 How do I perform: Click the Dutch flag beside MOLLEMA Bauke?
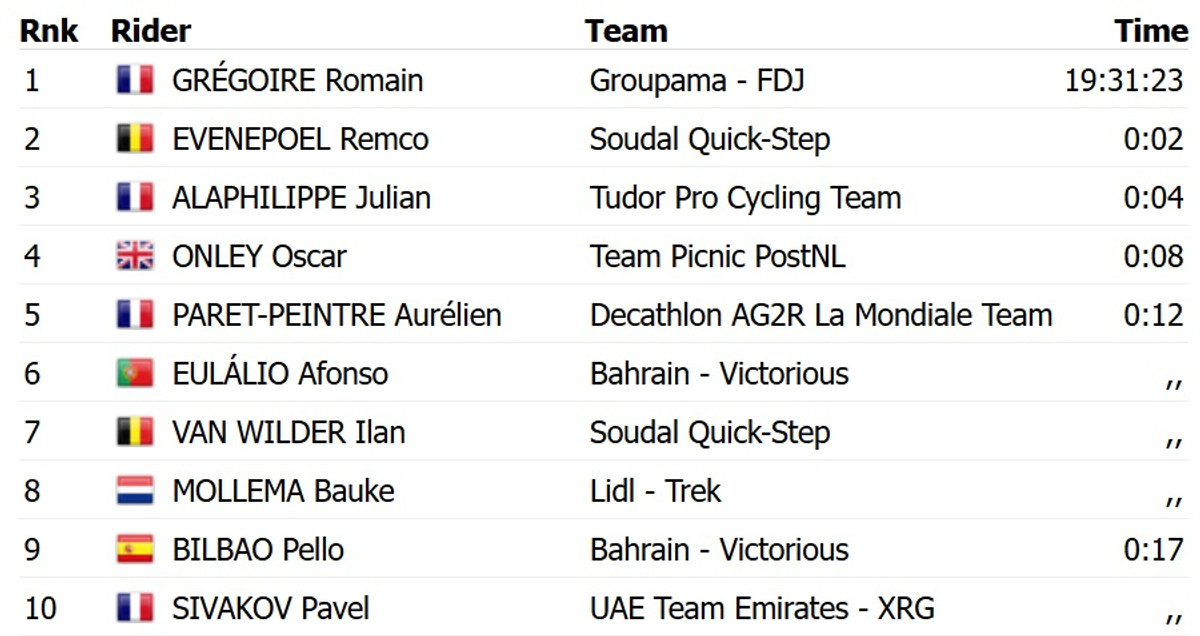click(135, 491)
